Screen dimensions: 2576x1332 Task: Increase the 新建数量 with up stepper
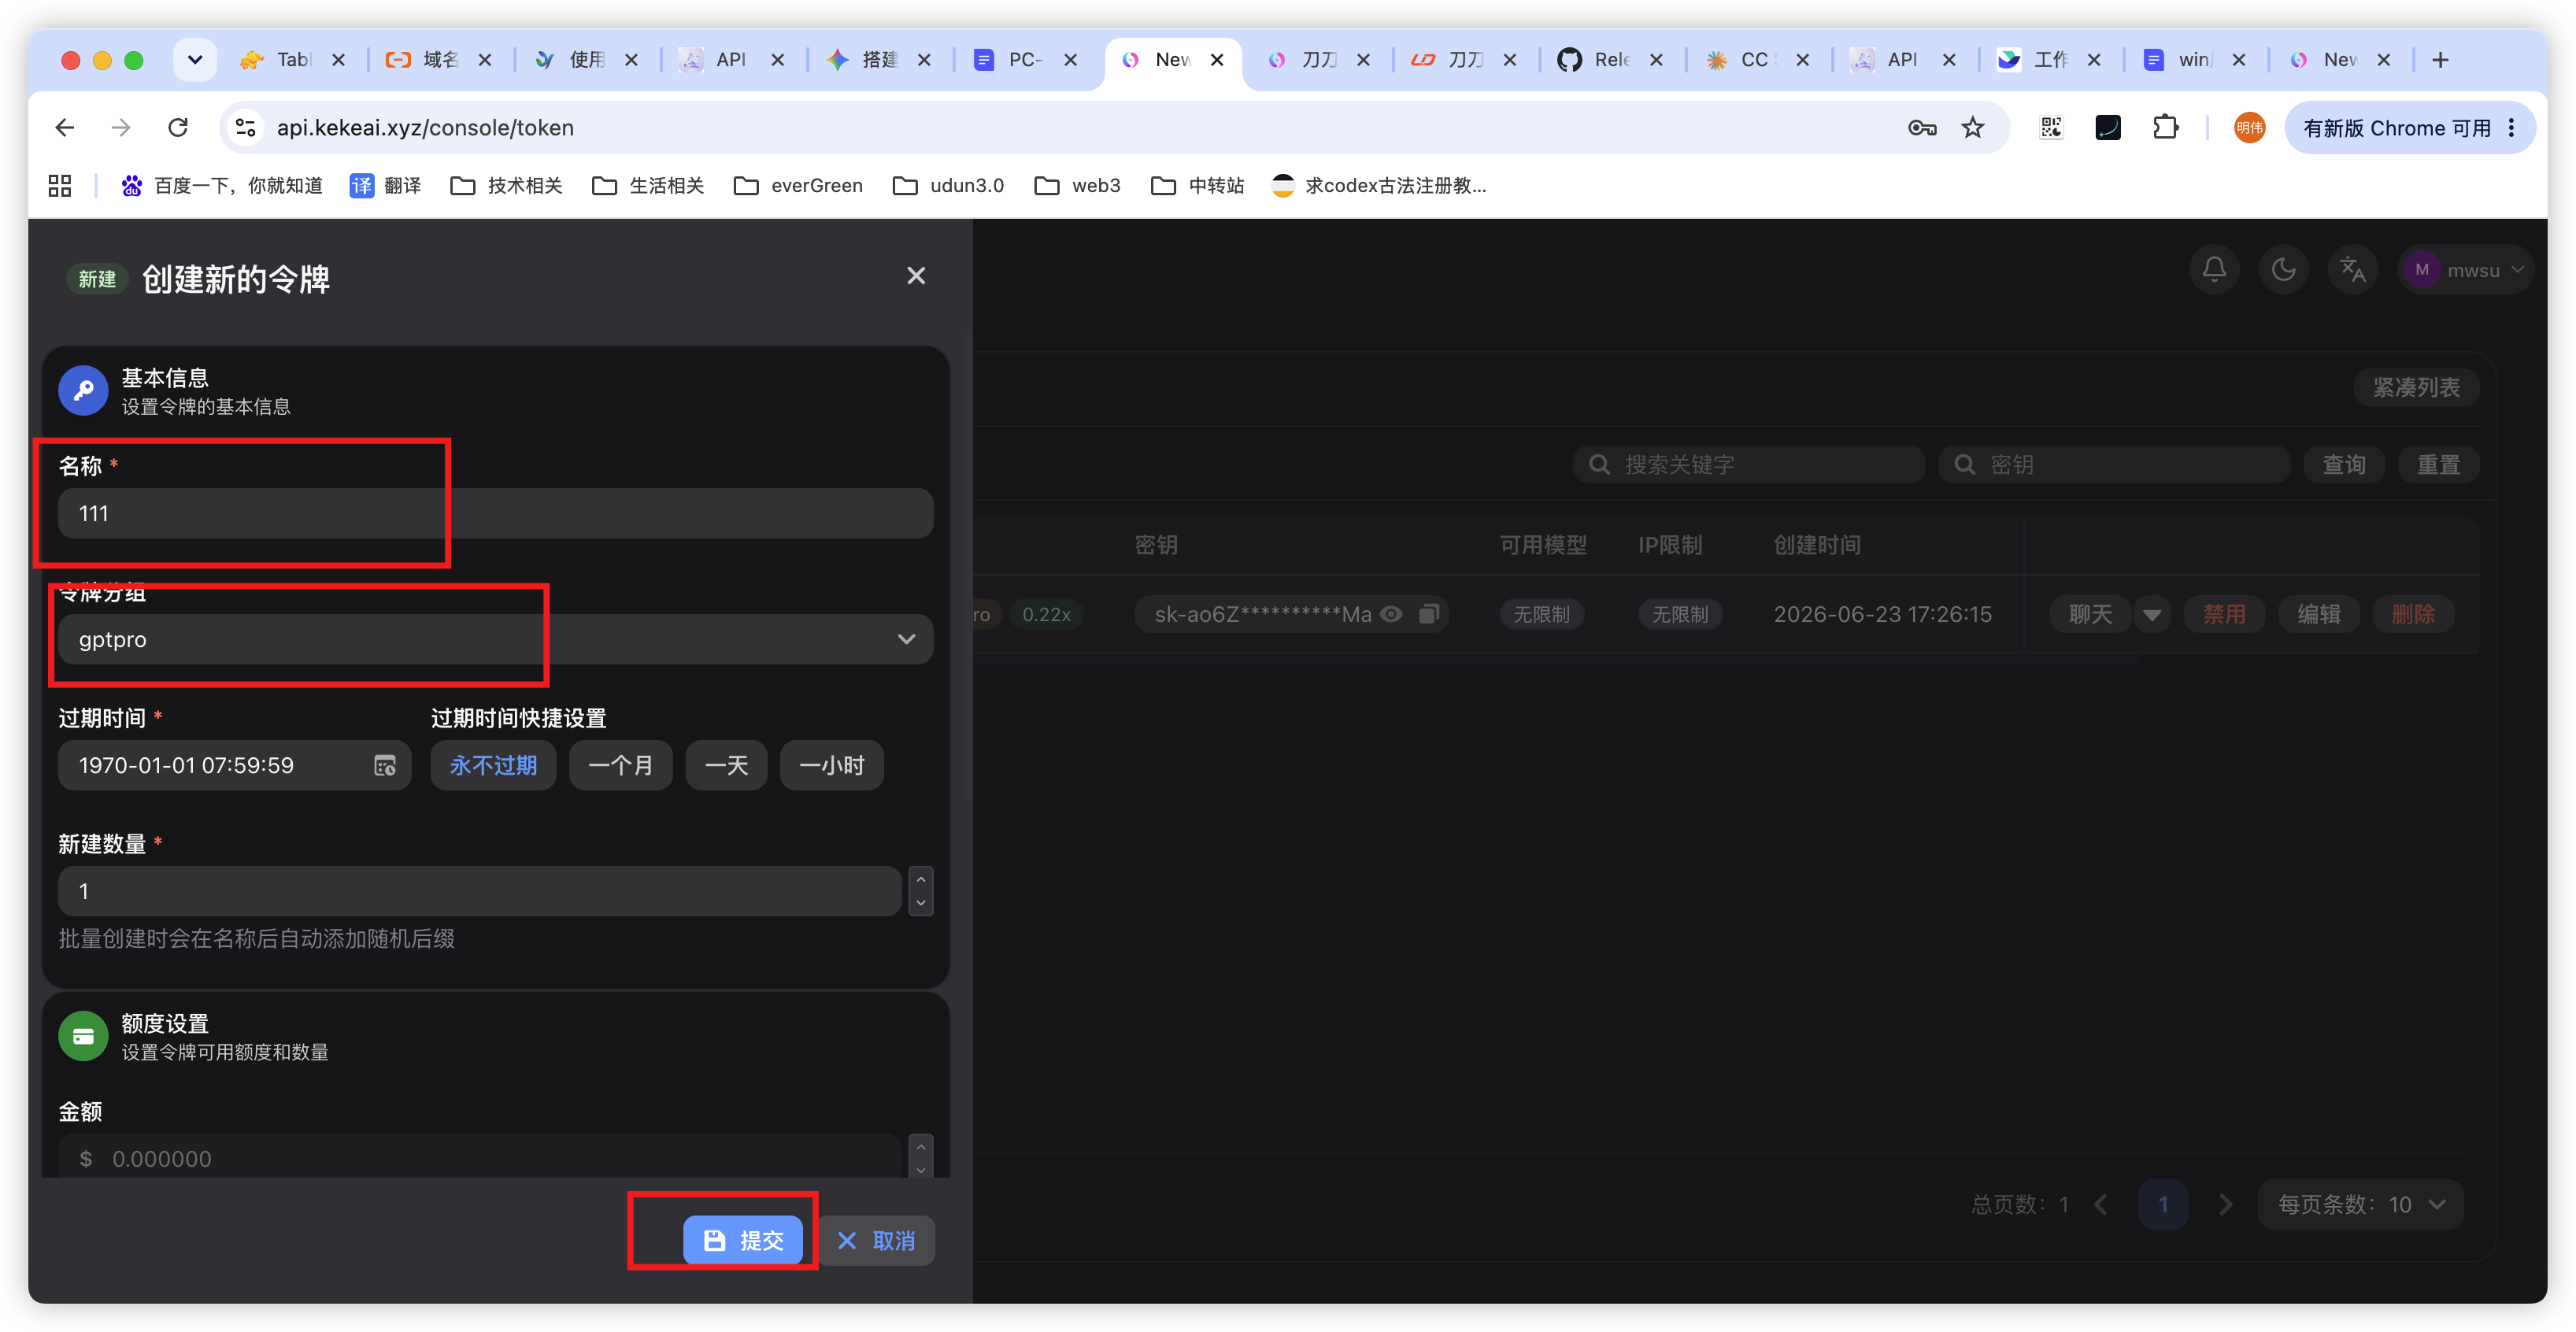point(921,878)
